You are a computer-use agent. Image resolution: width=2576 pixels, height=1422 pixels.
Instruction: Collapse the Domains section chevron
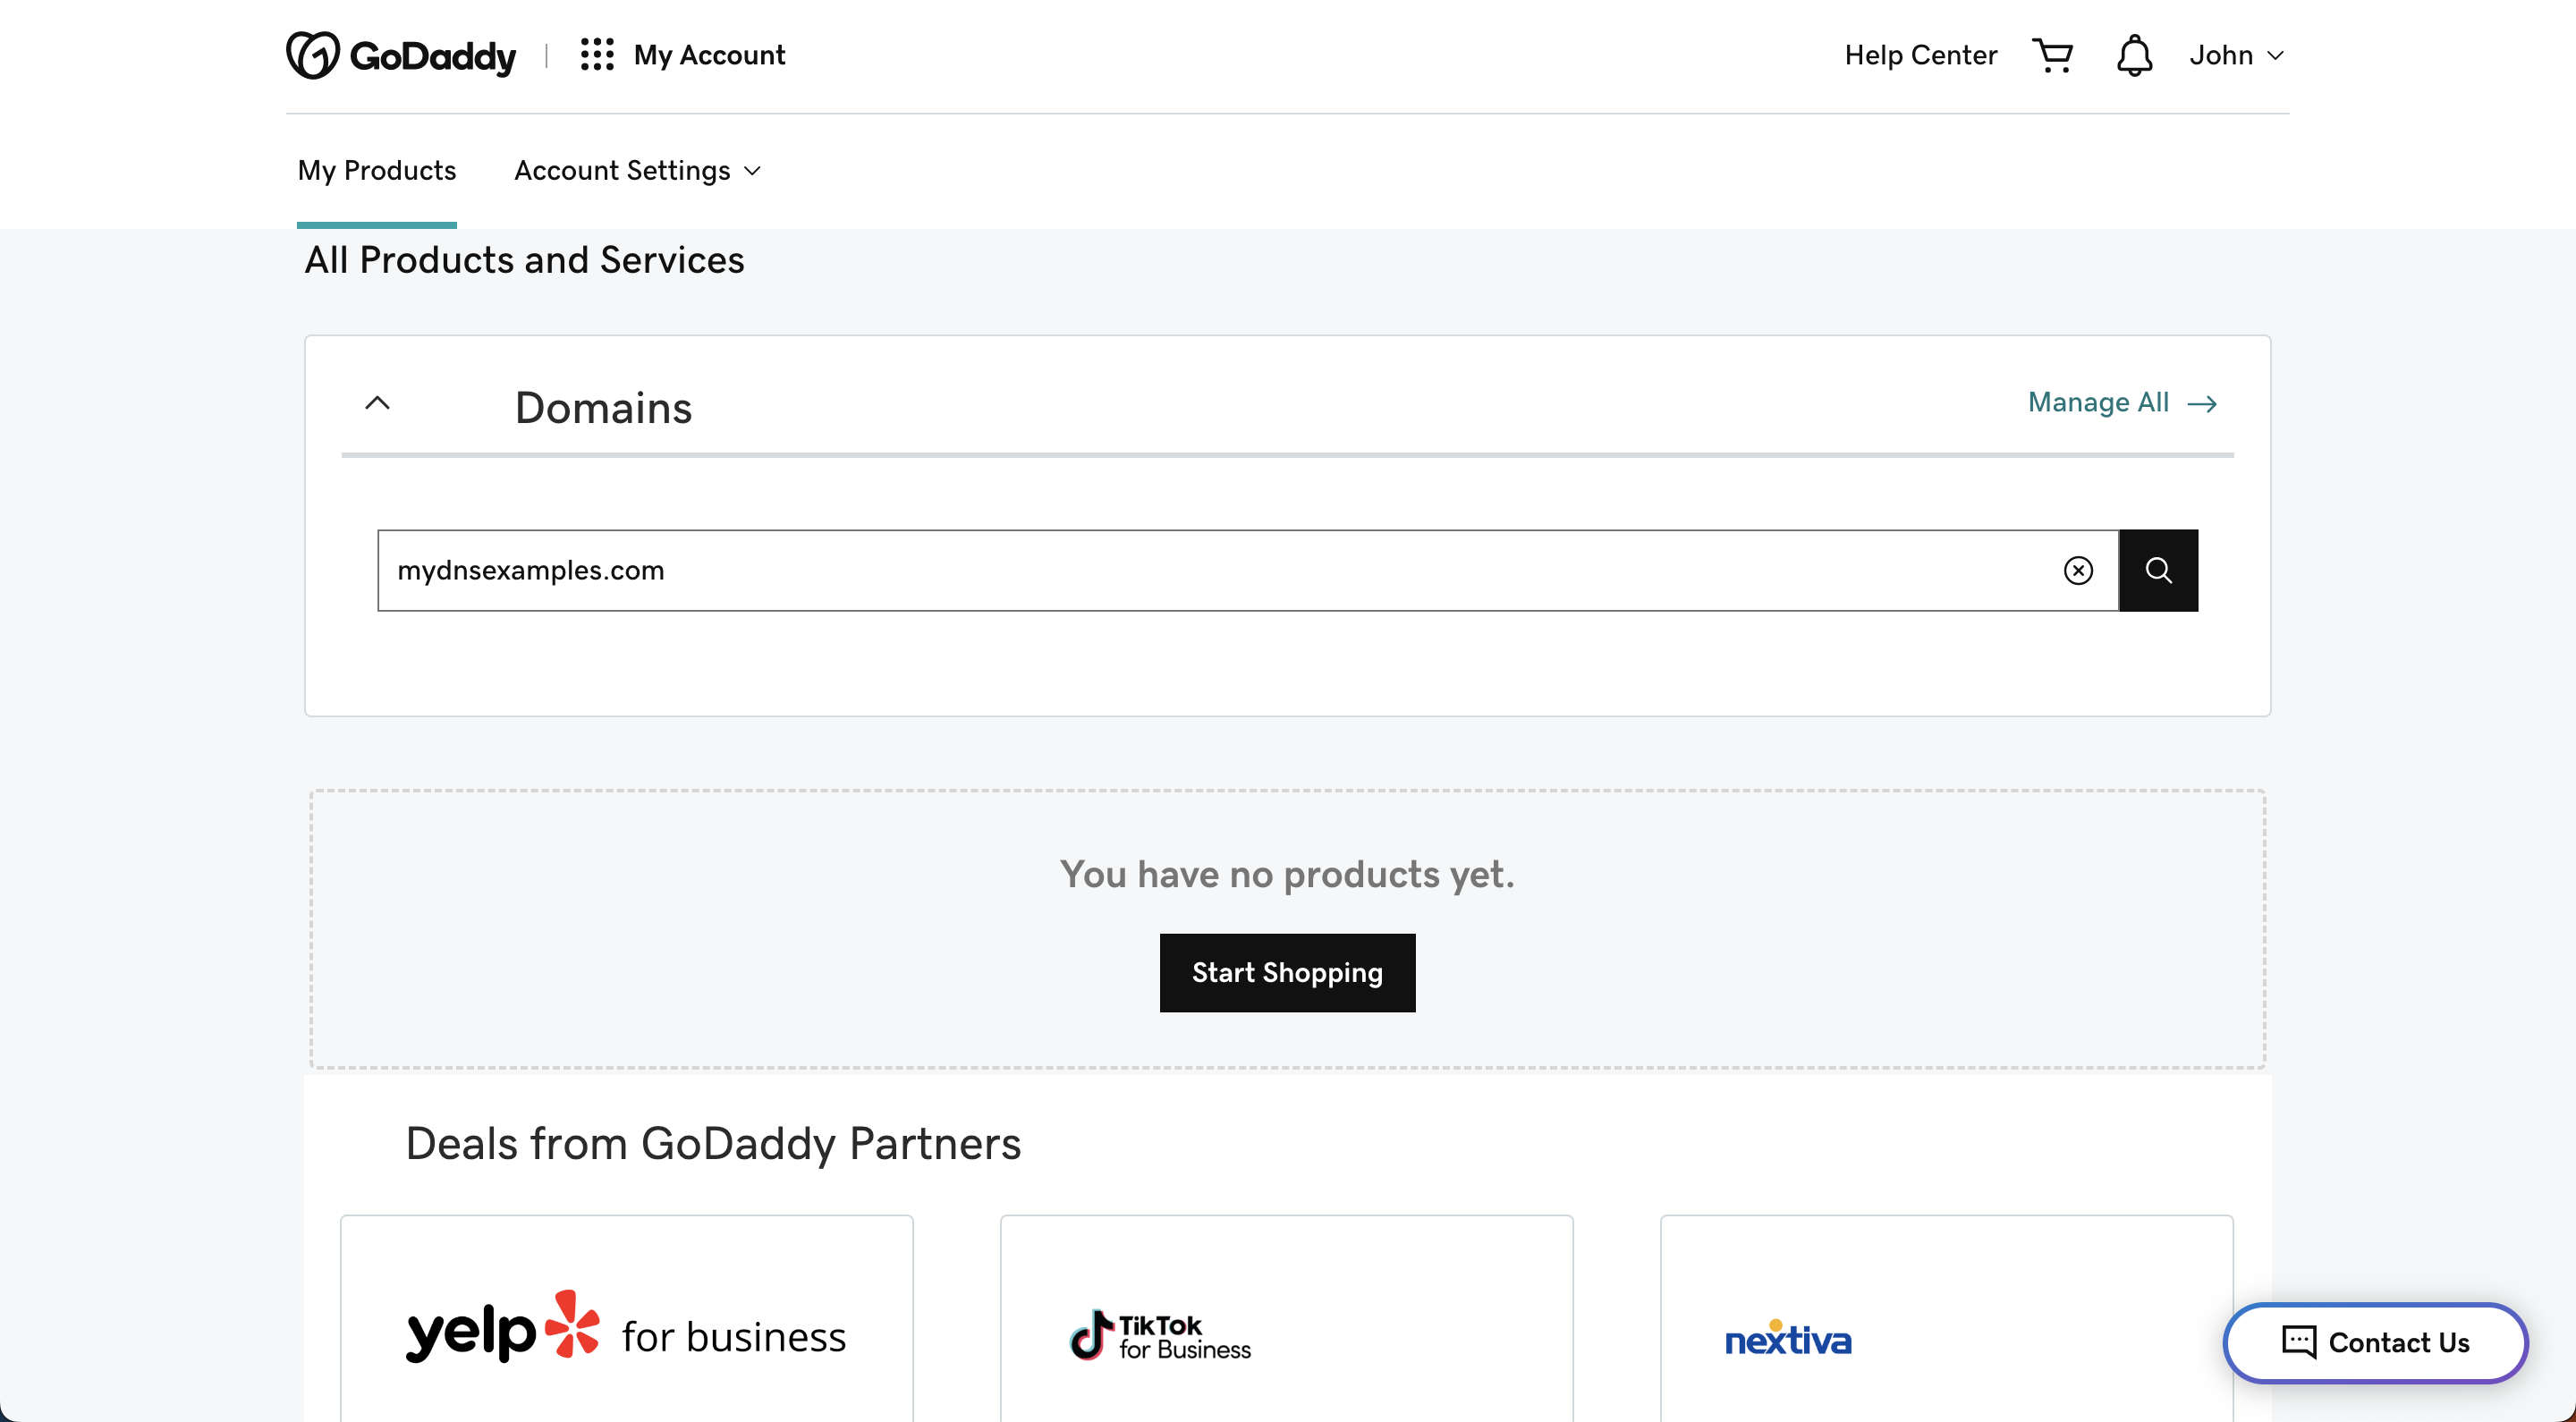(x=377, y=403)
